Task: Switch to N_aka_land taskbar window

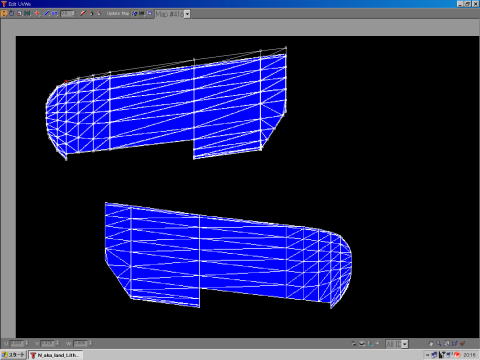Action: point(55,355)
